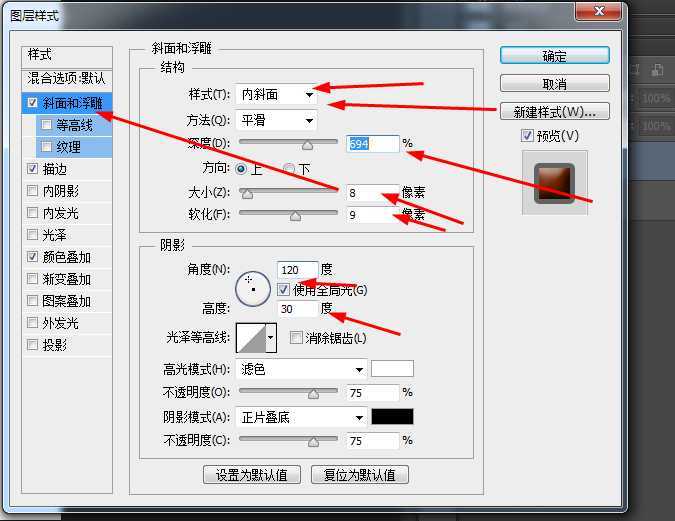This screenshot has width=675, height=521.
Task: Enable 消除锯齿 anti-aliasing checkbox
Action: coord(296,338)
